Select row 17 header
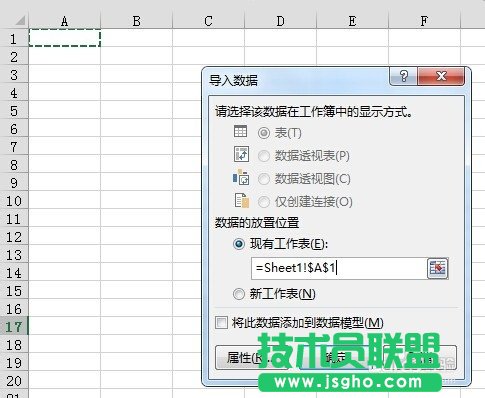Screen dimensions: 485x398 click(14, 326)
